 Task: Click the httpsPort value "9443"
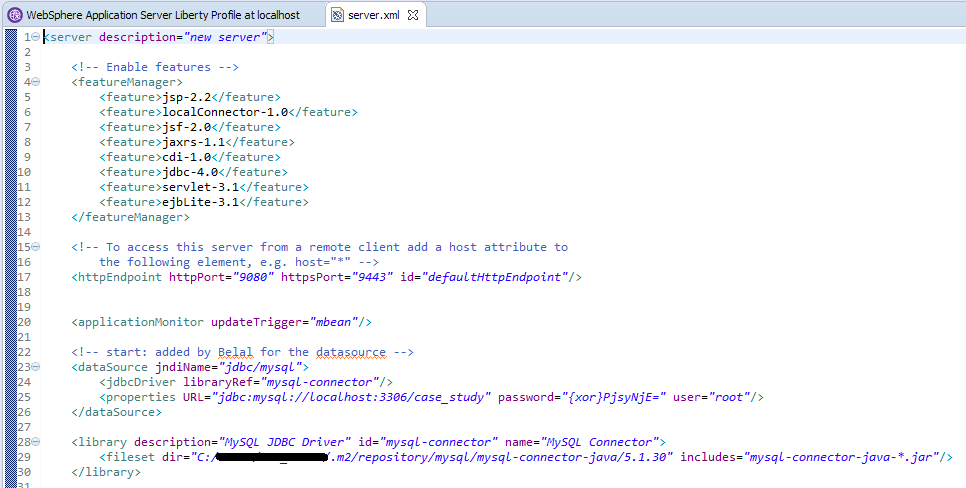[x=372, y=277]
